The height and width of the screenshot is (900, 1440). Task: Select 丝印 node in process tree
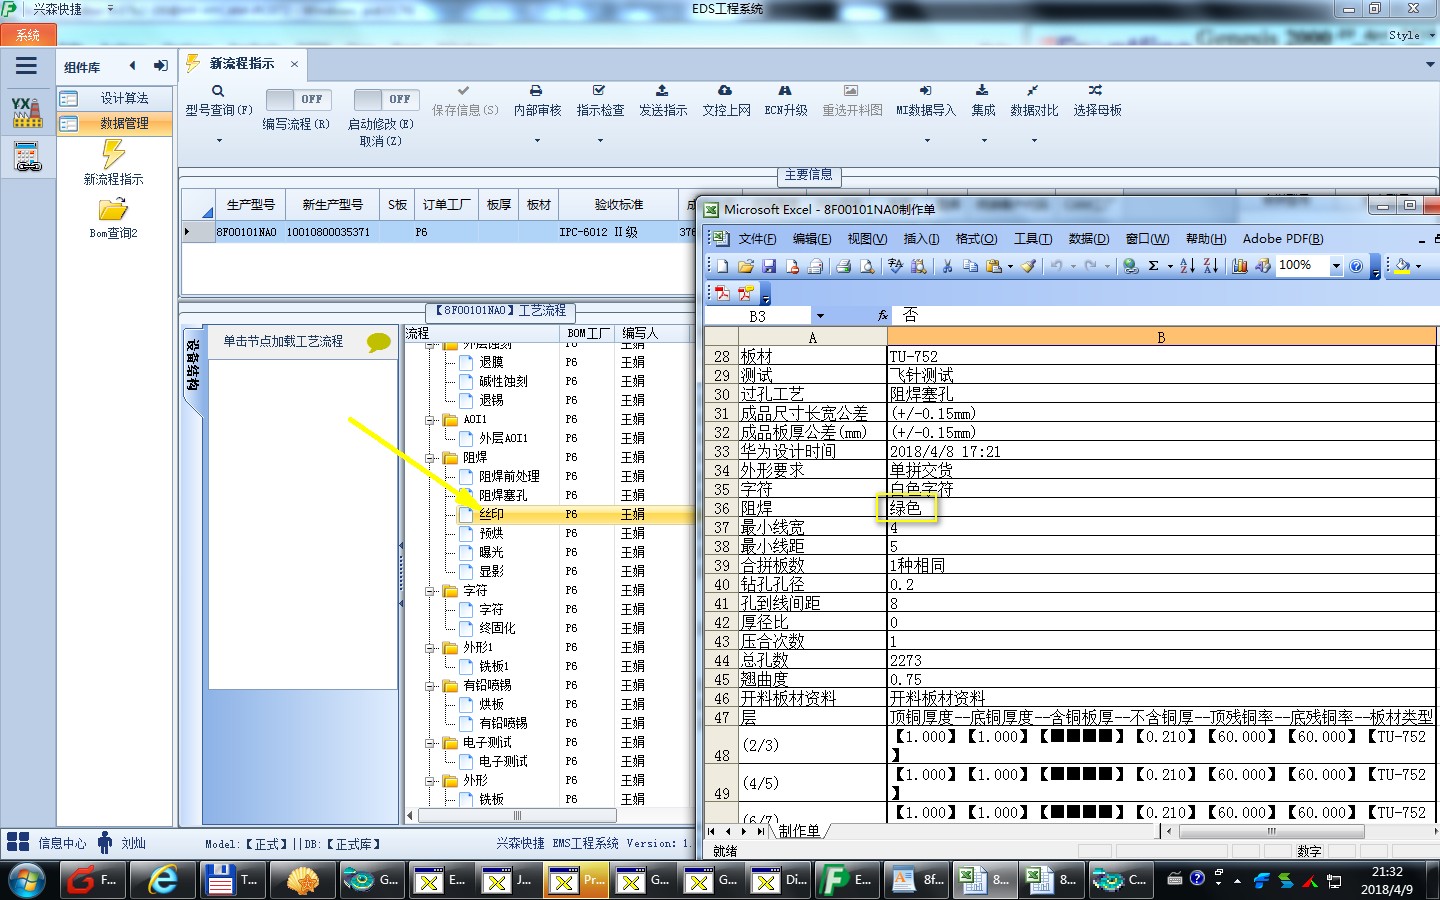491,514
